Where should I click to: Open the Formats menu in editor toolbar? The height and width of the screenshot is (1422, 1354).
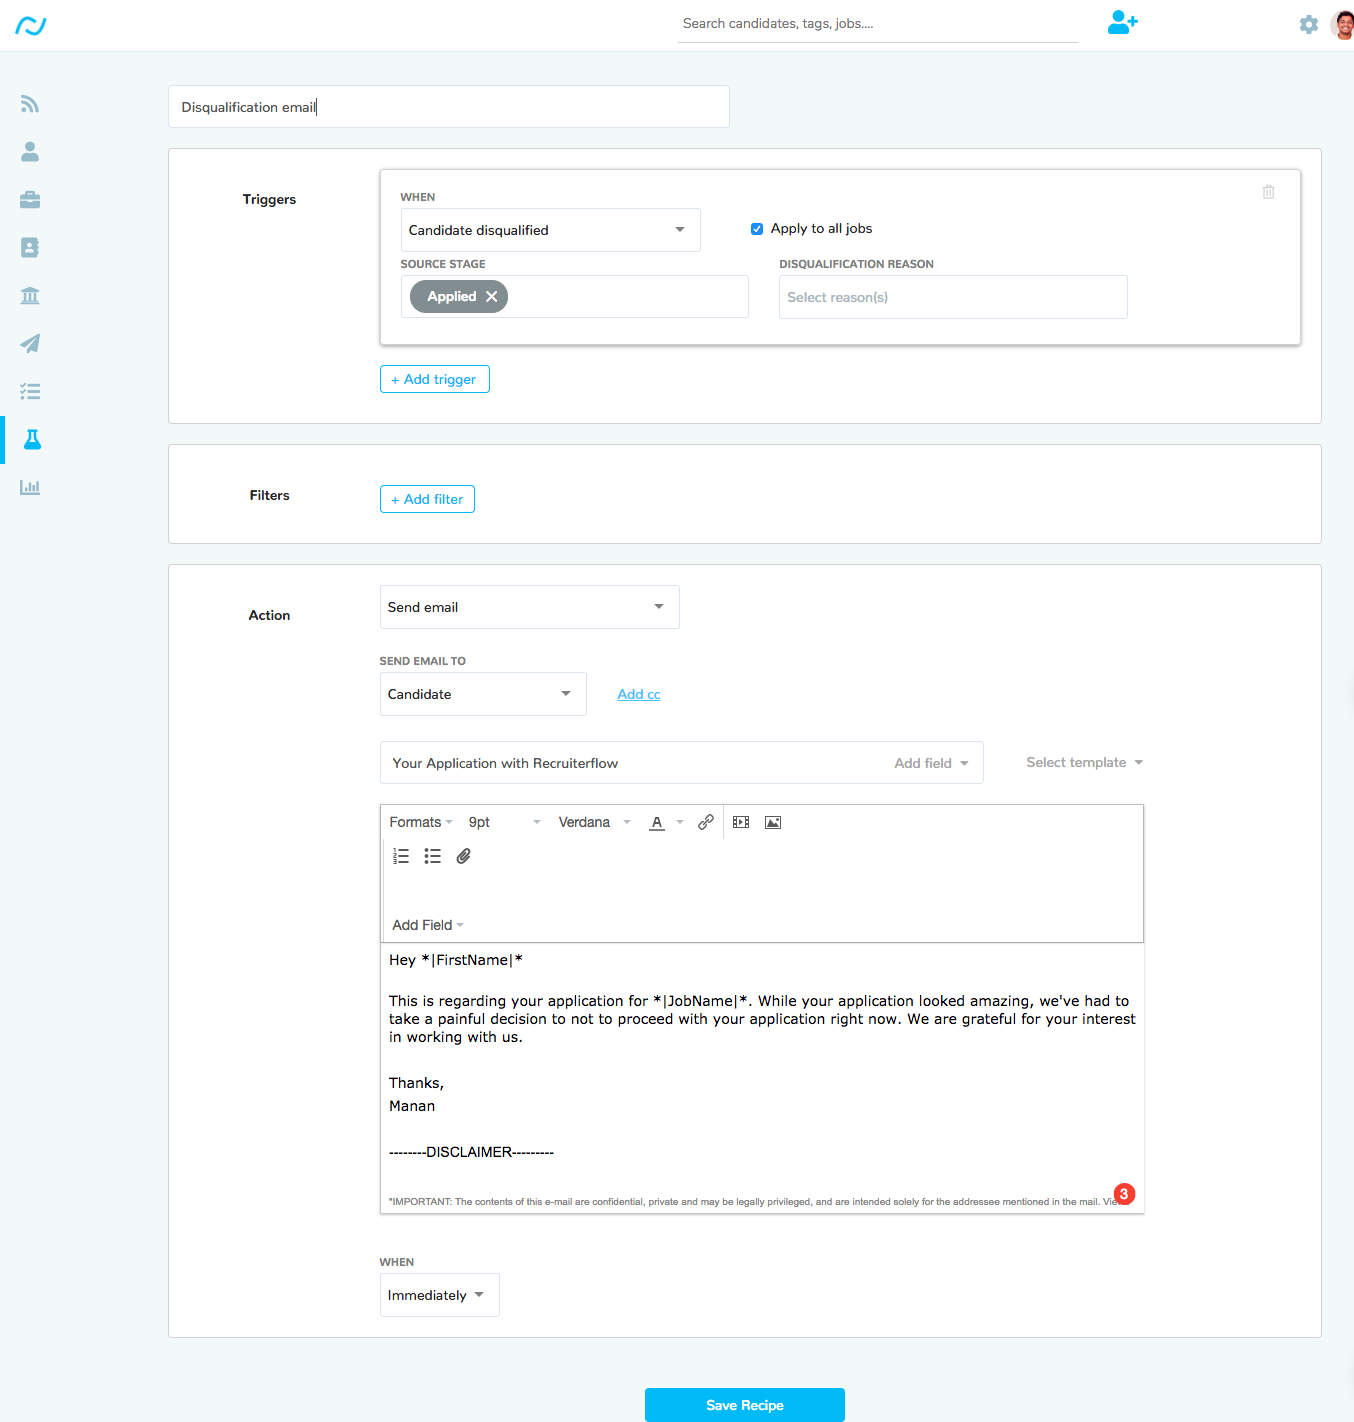pos(421,822)
